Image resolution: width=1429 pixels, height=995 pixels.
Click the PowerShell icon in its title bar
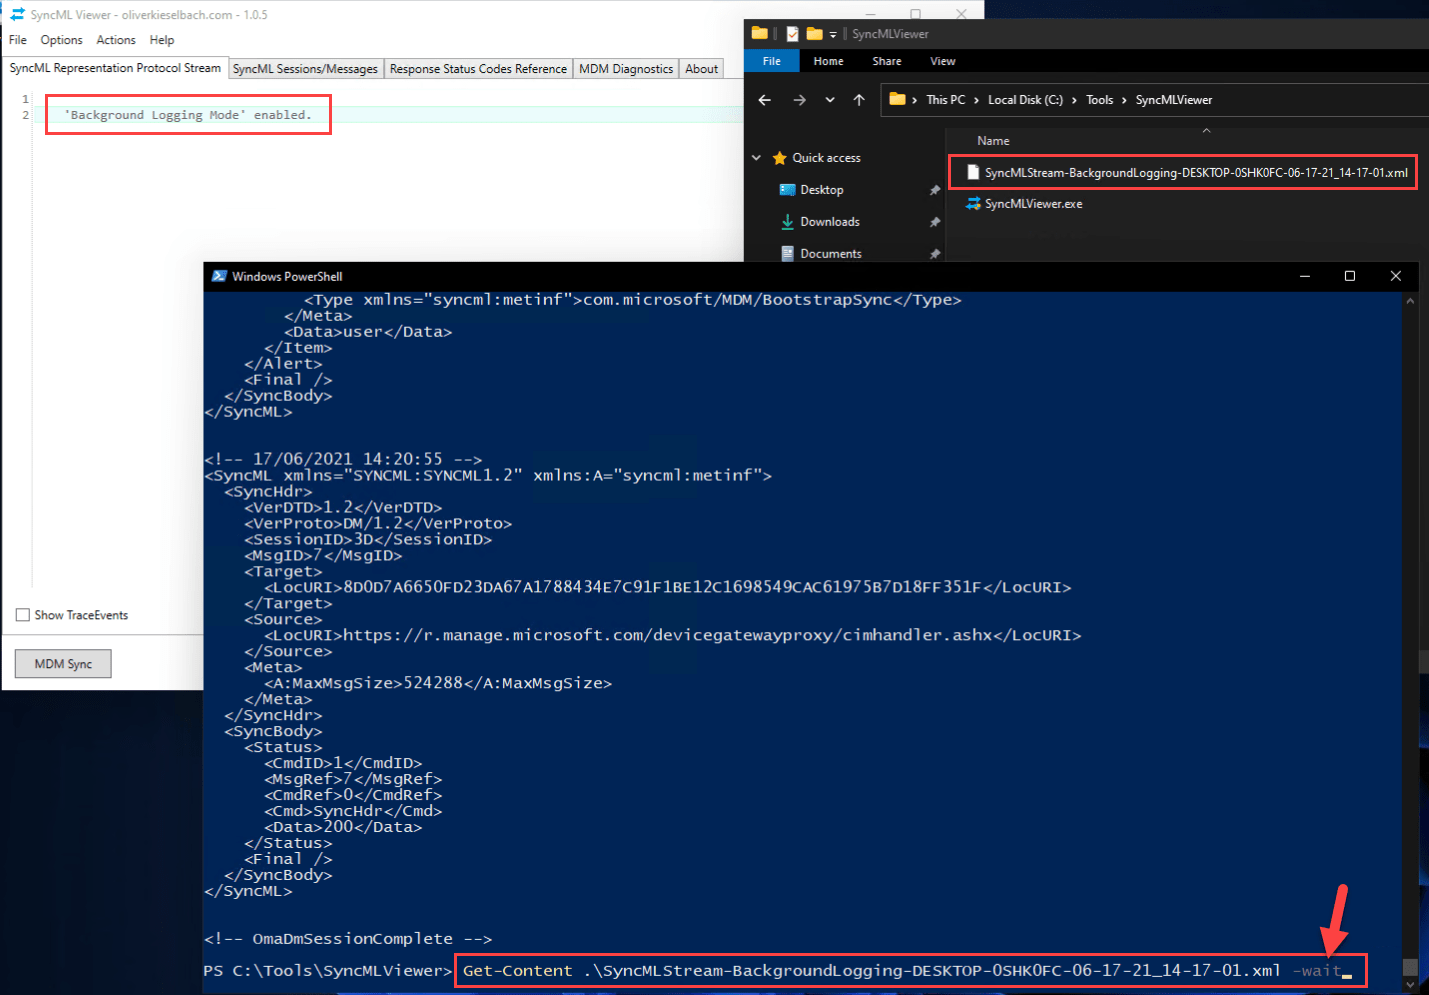pos(219,277)
